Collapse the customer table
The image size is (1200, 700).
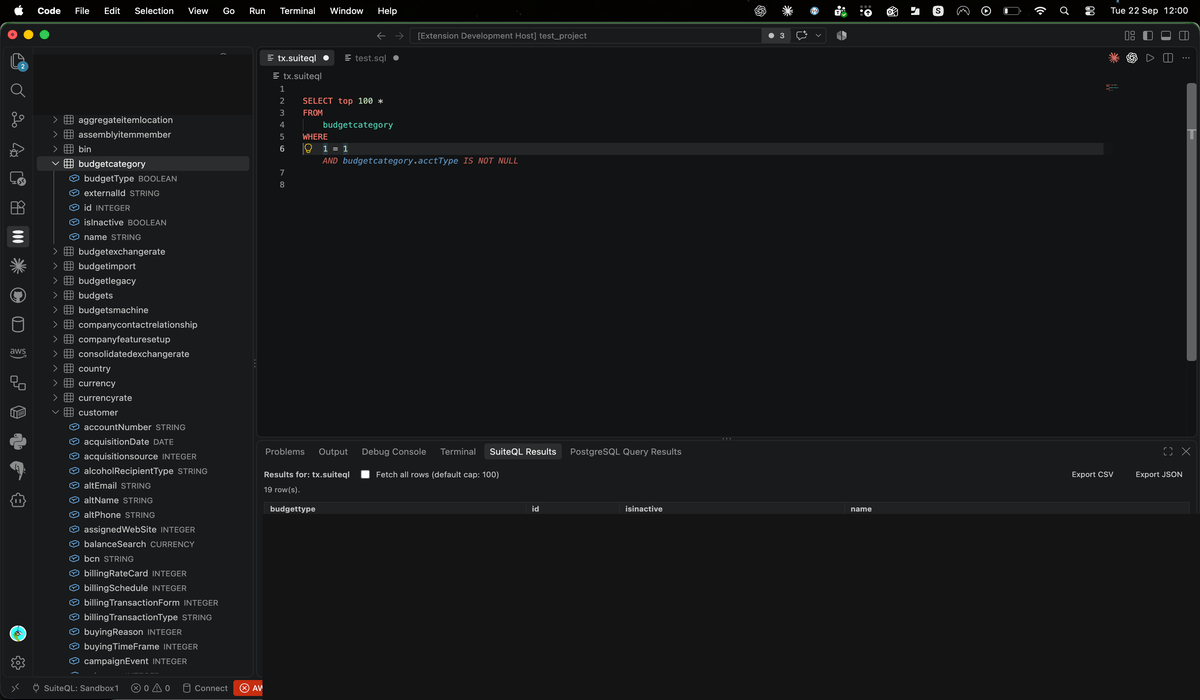55,412
